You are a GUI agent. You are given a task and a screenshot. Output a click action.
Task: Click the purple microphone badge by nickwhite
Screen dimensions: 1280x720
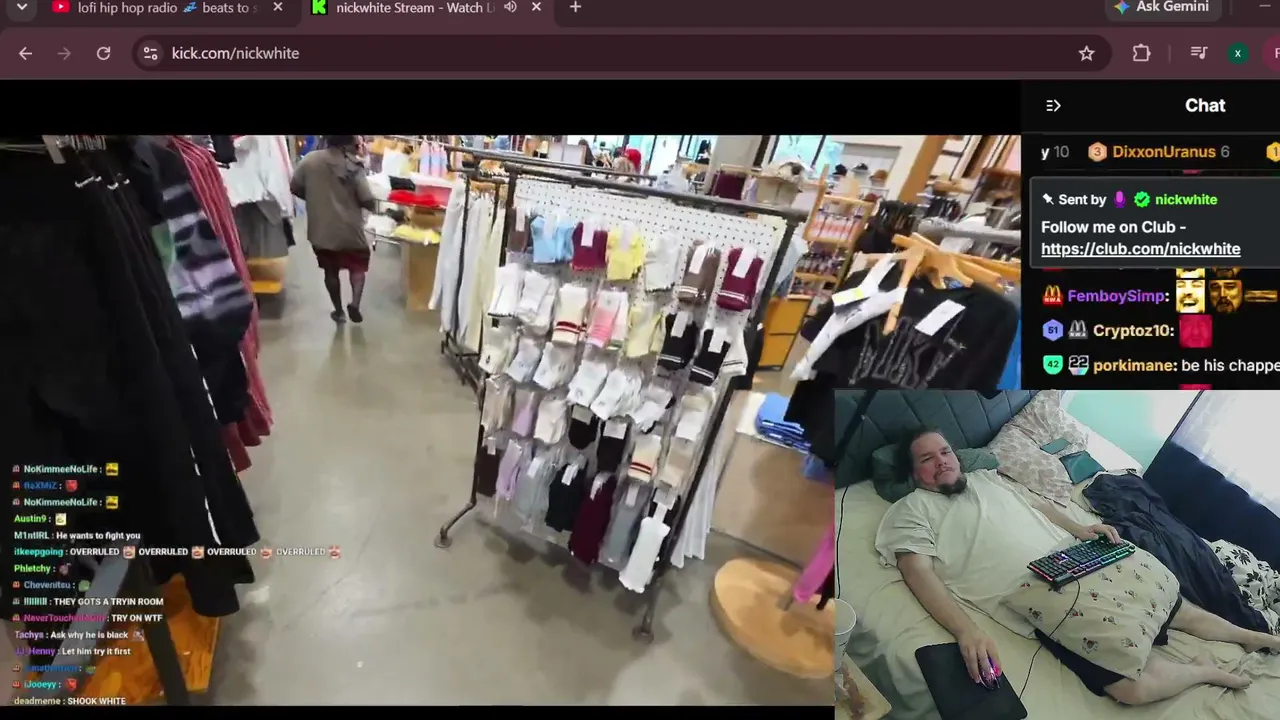(1120, 199)
